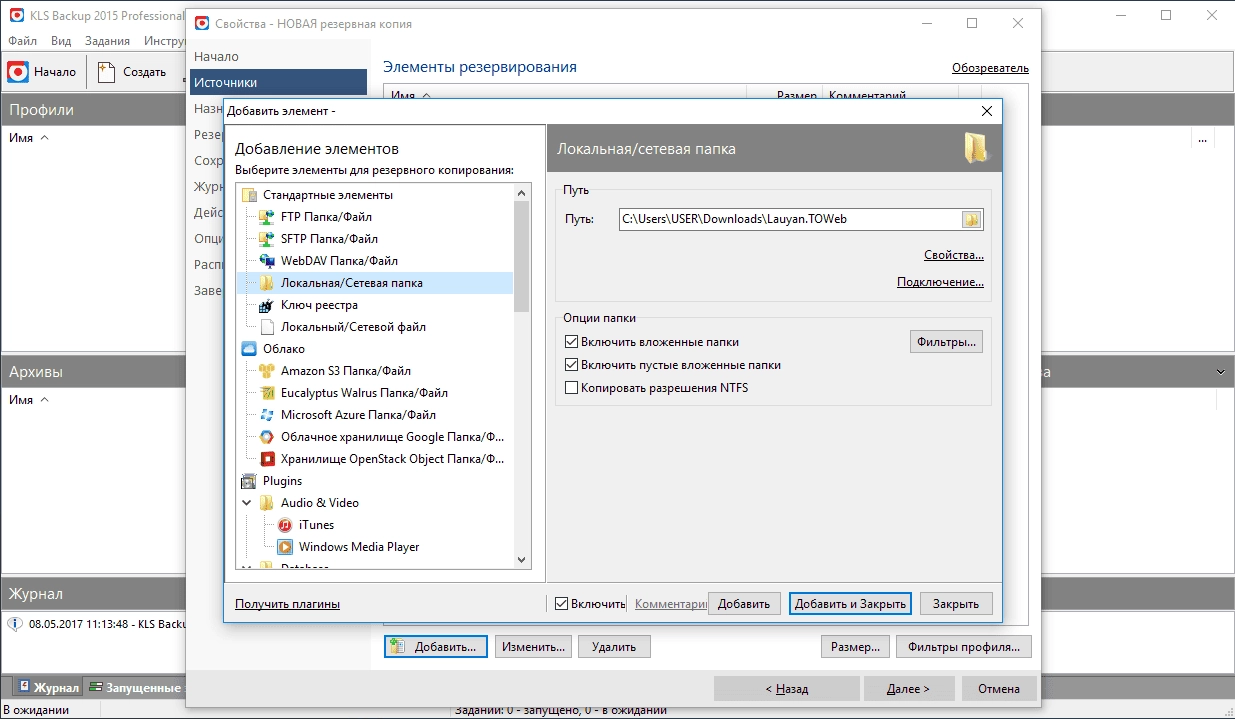The image size is (1235, 719).
Task: Click the ellipsis button in Профили panel
Action: tap(1203, 139)
